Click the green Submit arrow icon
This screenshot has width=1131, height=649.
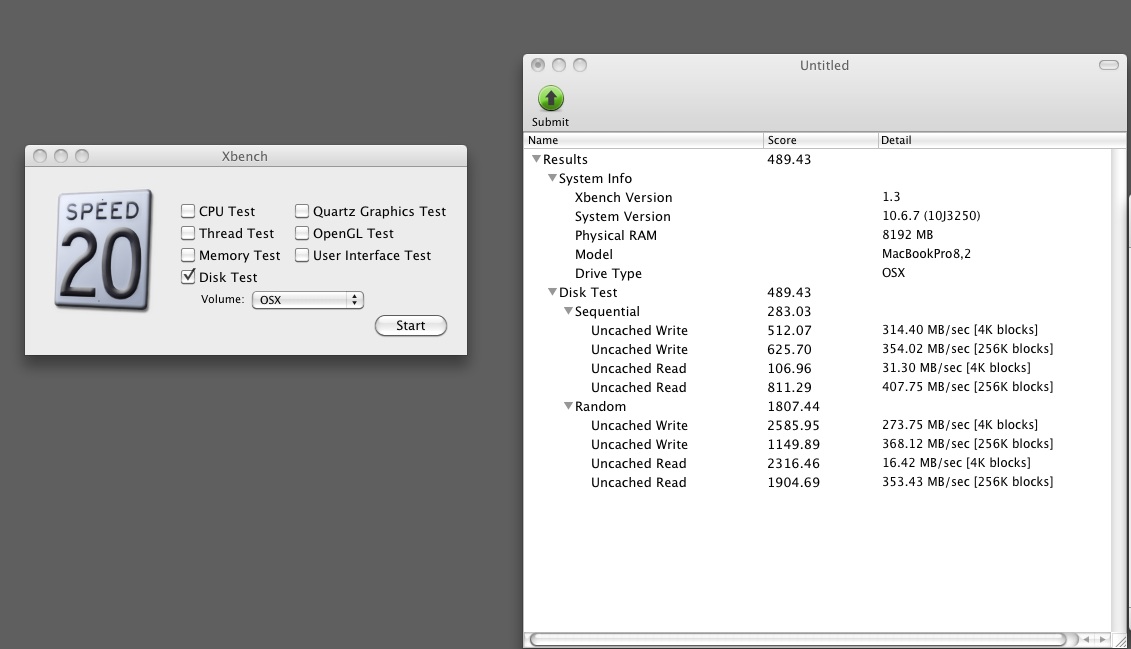[x=551, y=98]
